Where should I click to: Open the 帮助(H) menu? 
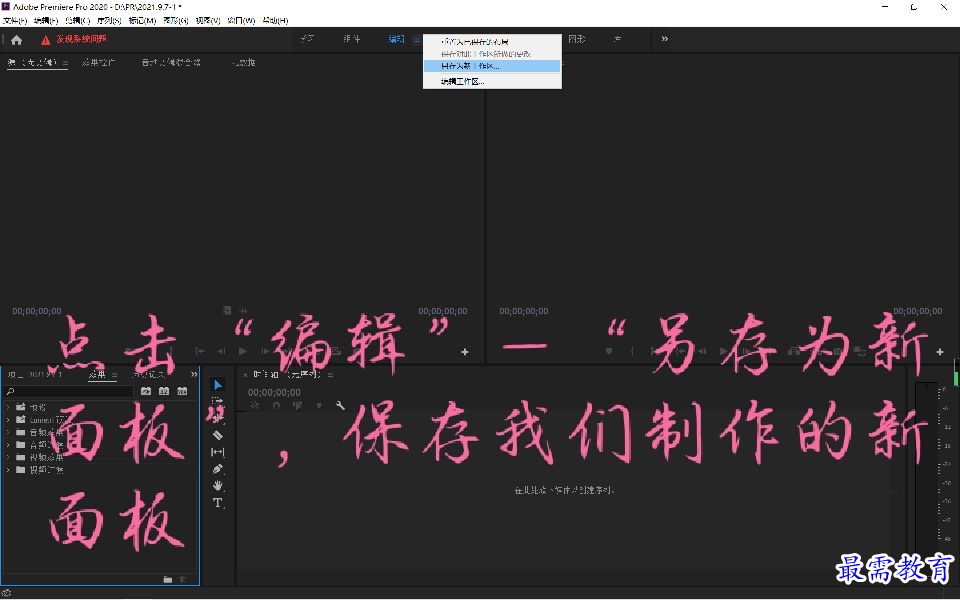coord(276,21)
